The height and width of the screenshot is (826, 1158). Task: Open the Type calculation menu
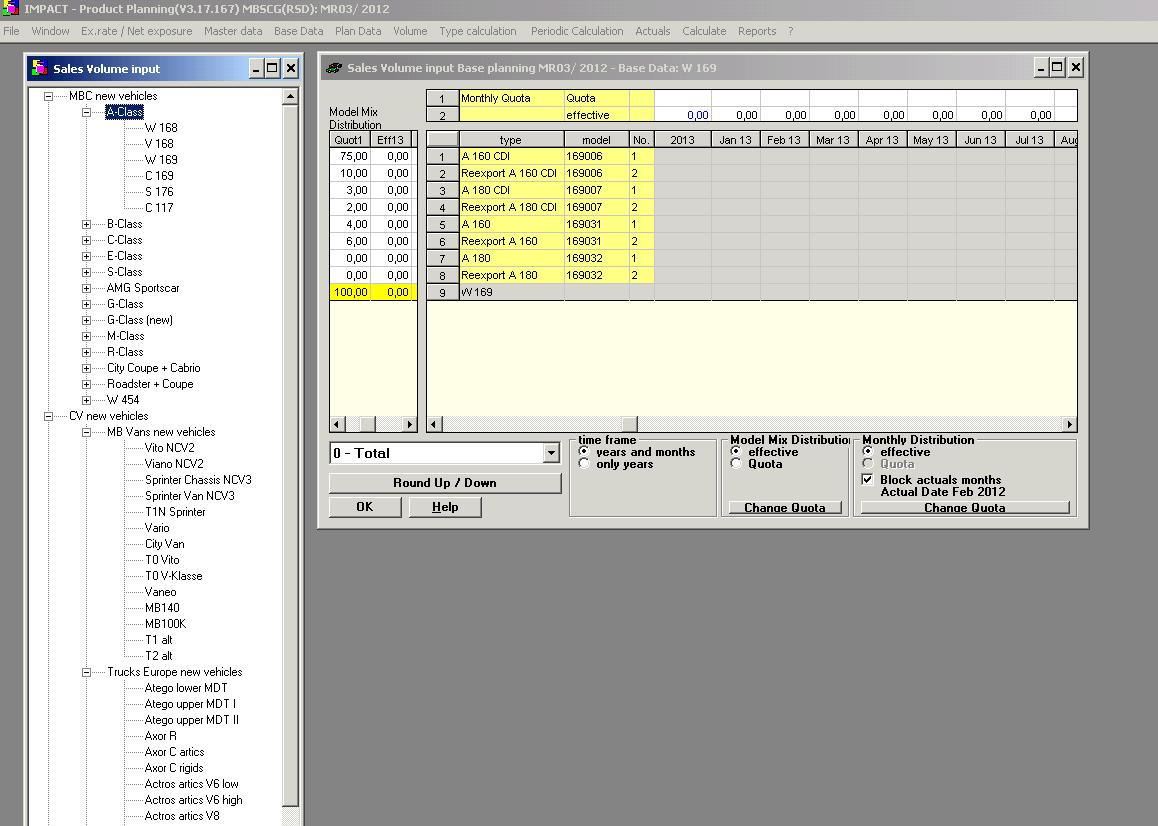(478, 31)
